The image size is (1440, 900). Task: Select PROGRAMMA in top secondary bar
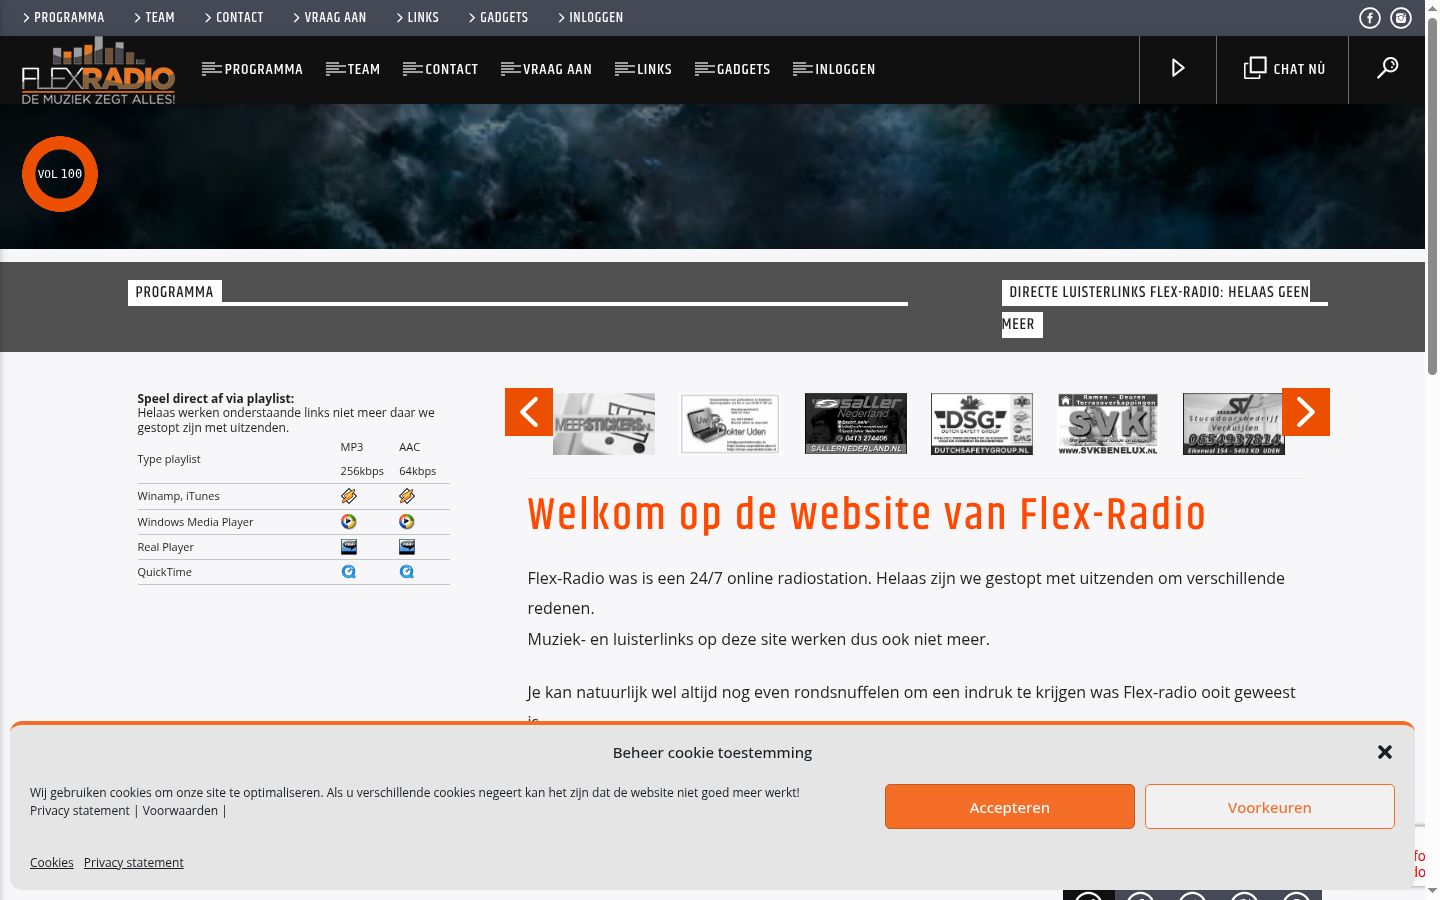[x=63, y=18]
